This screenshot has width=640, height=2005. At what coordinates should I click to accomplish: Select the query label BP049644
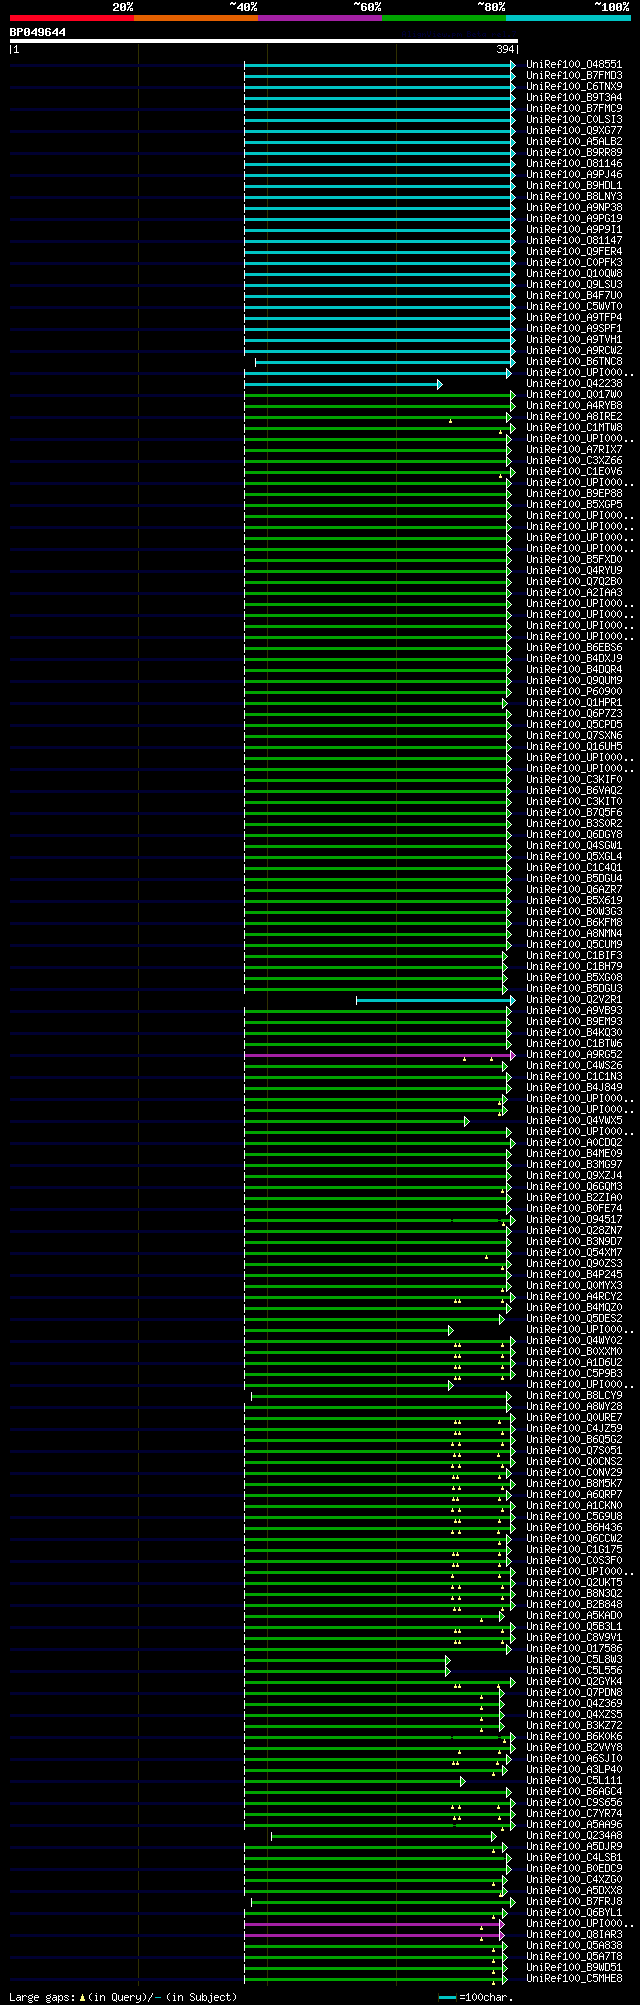pyautogui.click(x=38, y=32)
